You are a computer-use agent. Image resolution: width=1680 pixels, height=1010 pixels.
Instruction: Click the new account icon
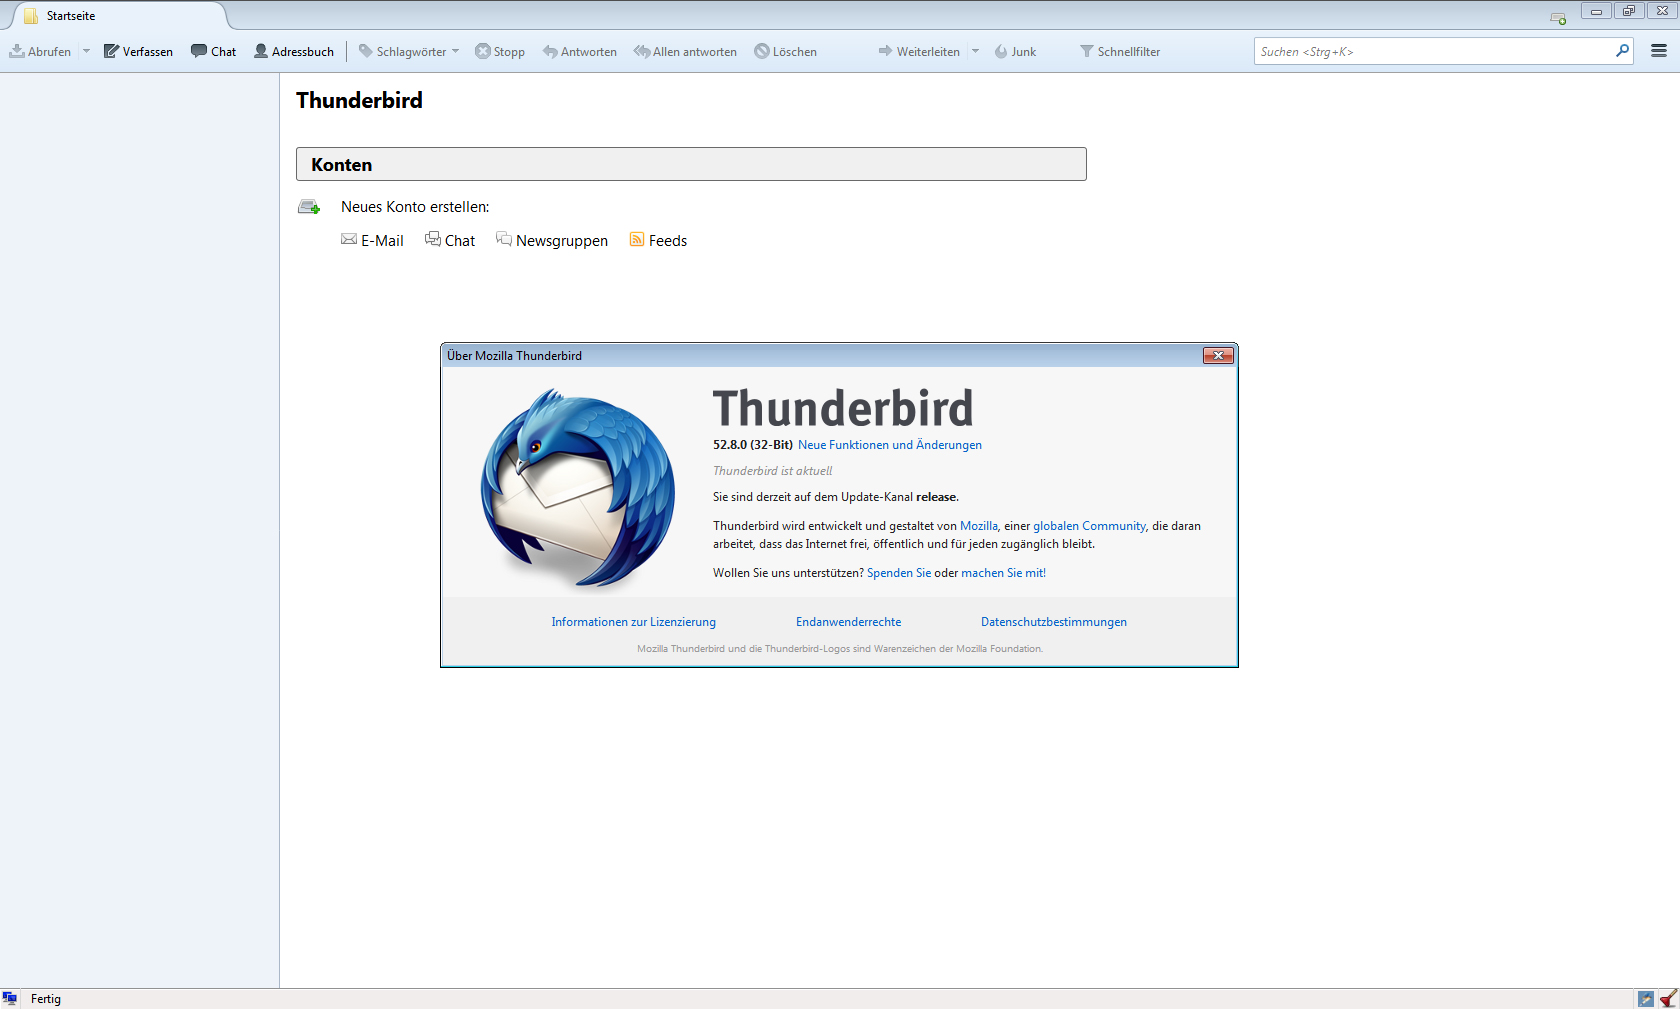[x=309, y=207]
